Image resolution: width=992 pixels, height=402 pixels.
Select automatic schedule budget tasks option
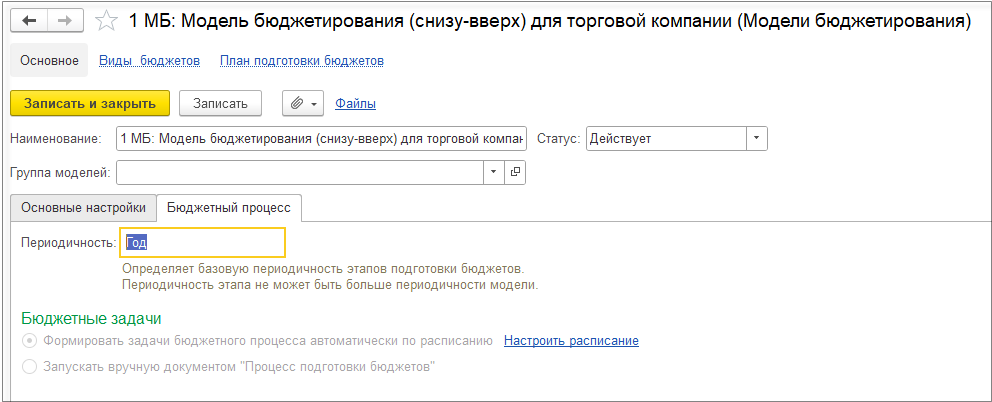[28, 341]
